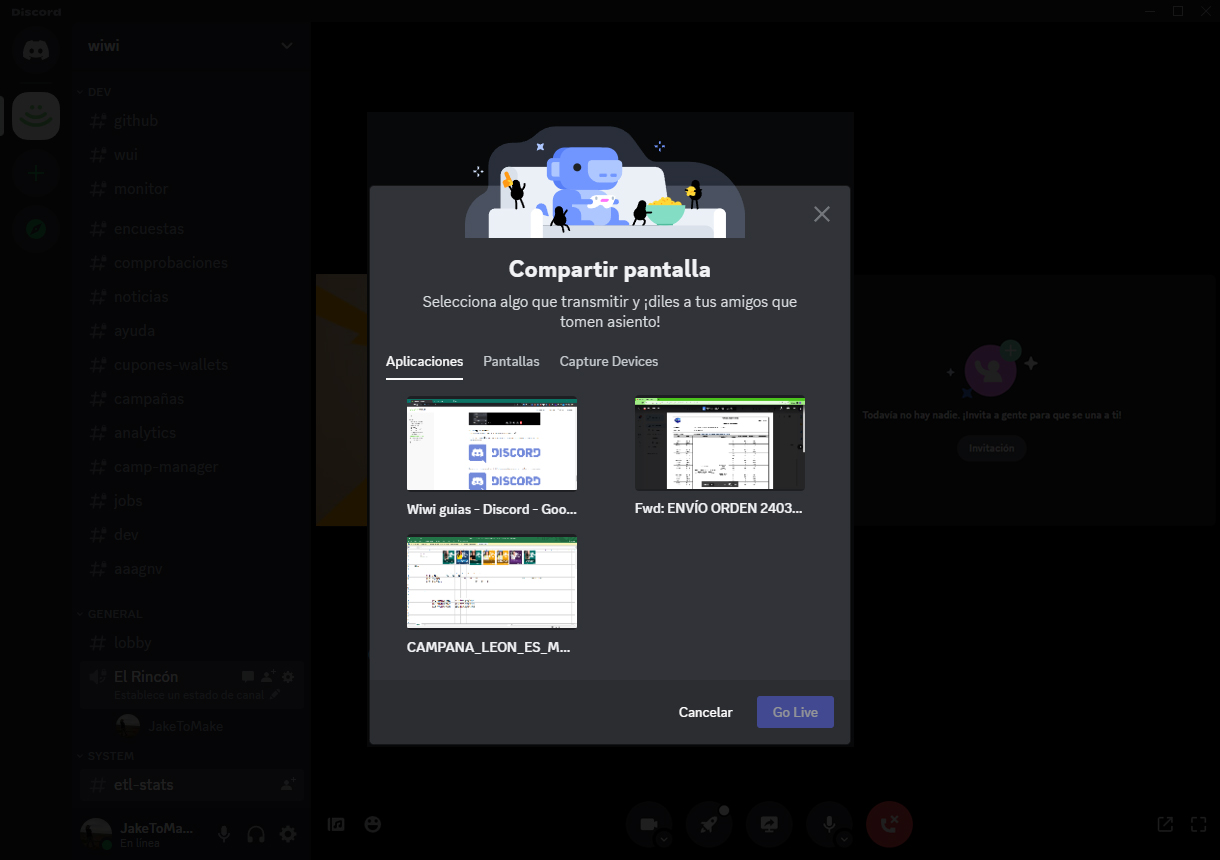Collapse the GENERAL channel category
The image size is (1220, 860).
point(110,614)
